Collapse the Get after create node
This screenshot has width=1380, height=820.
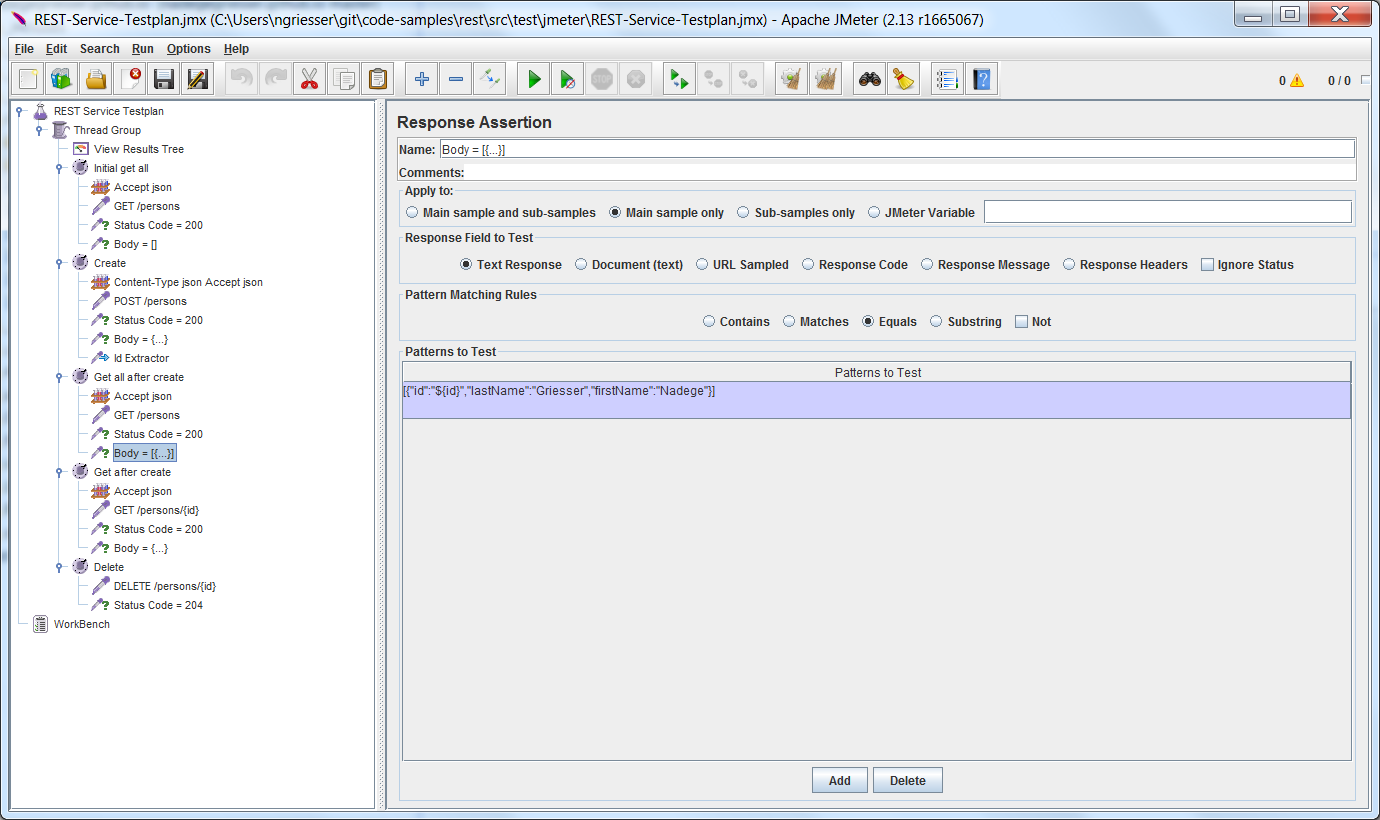(x=59, y=472)
